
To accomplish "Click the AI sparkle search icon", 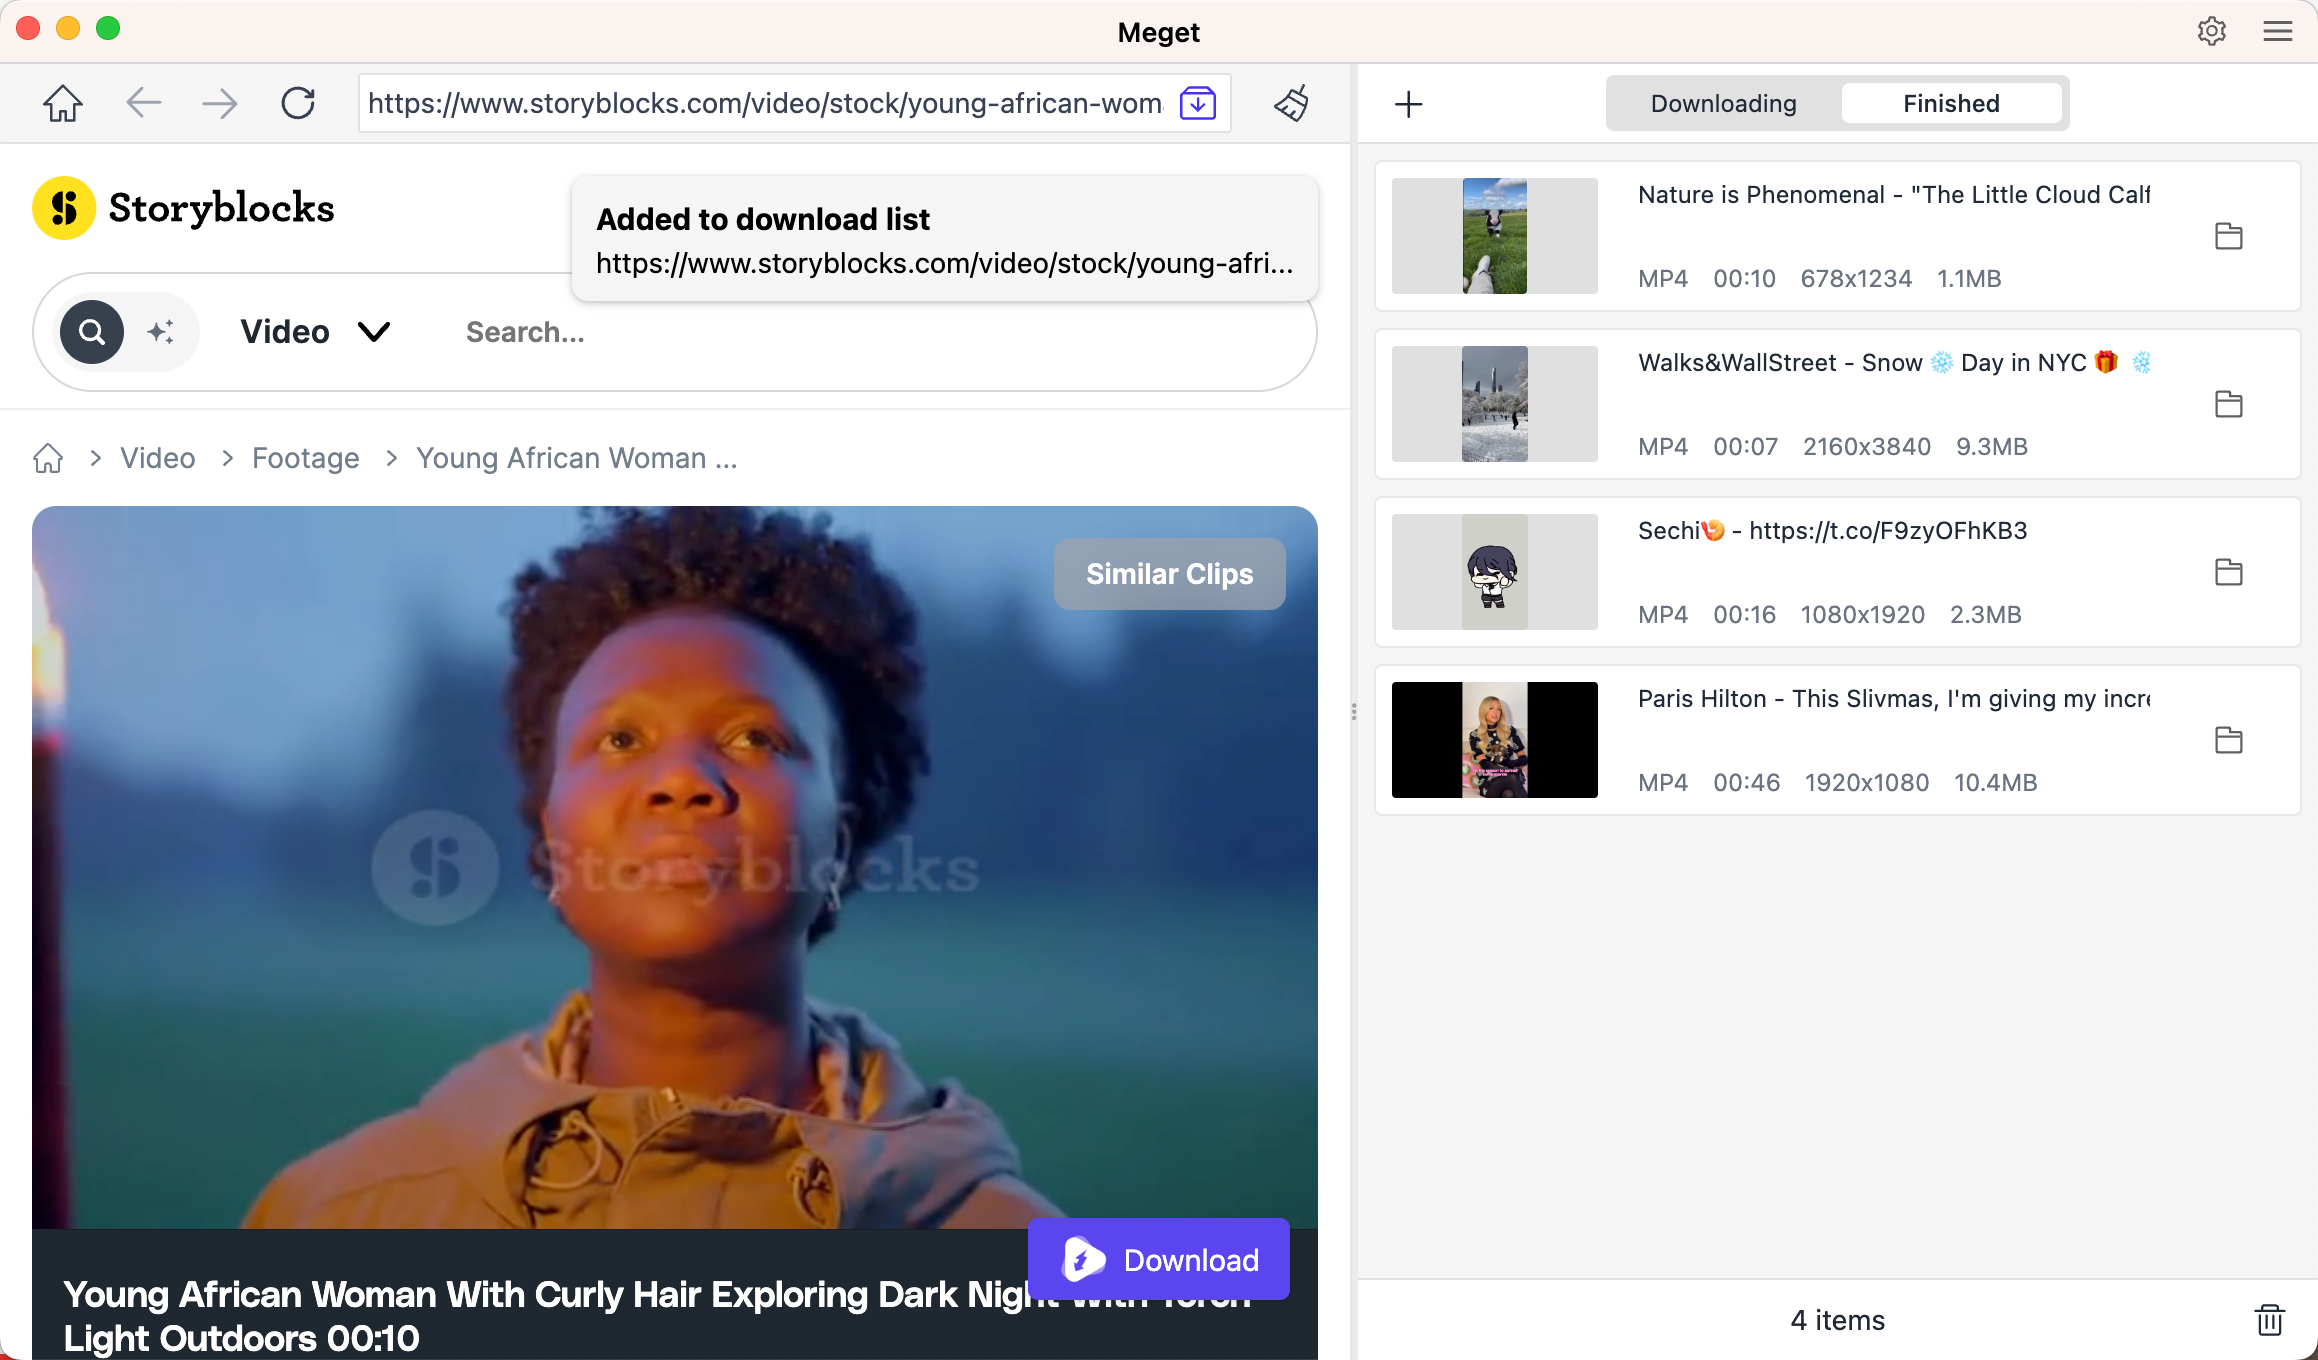I will pos(161,331).
